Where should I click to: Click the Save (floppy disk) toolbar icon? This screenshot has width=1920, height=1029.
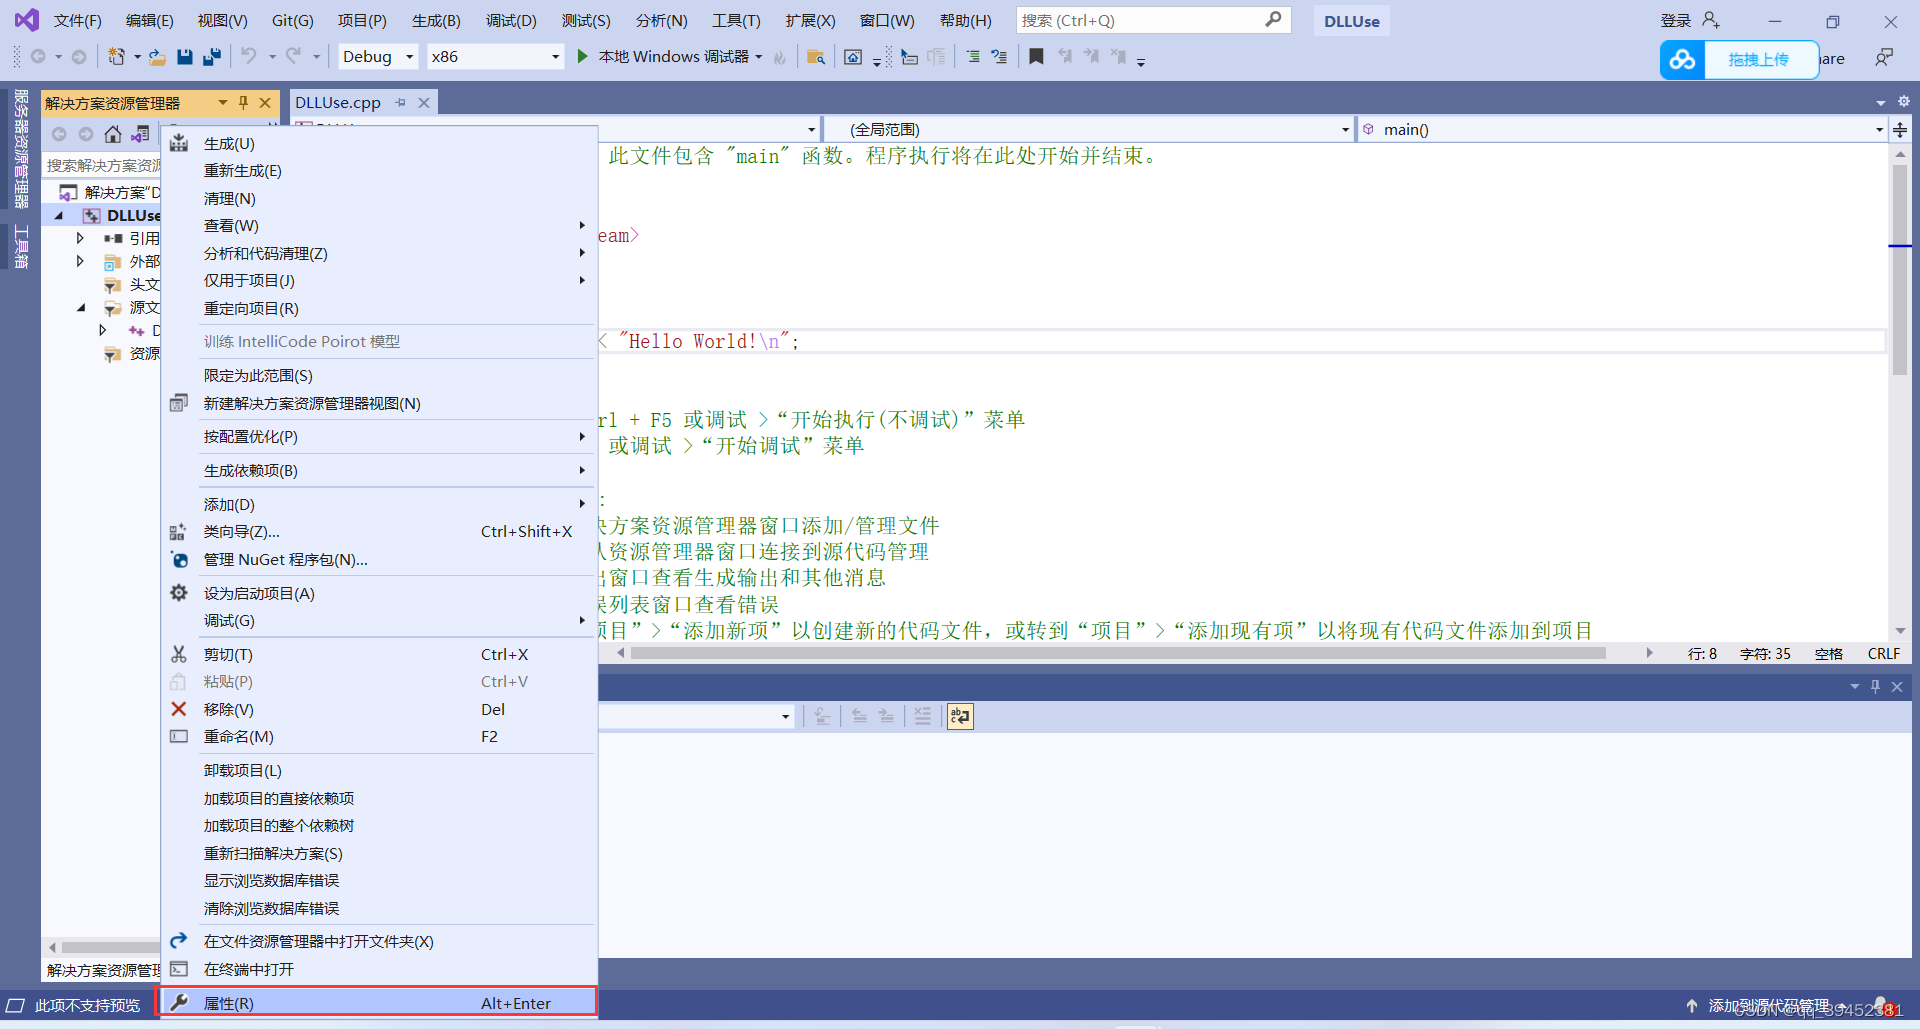184,57
